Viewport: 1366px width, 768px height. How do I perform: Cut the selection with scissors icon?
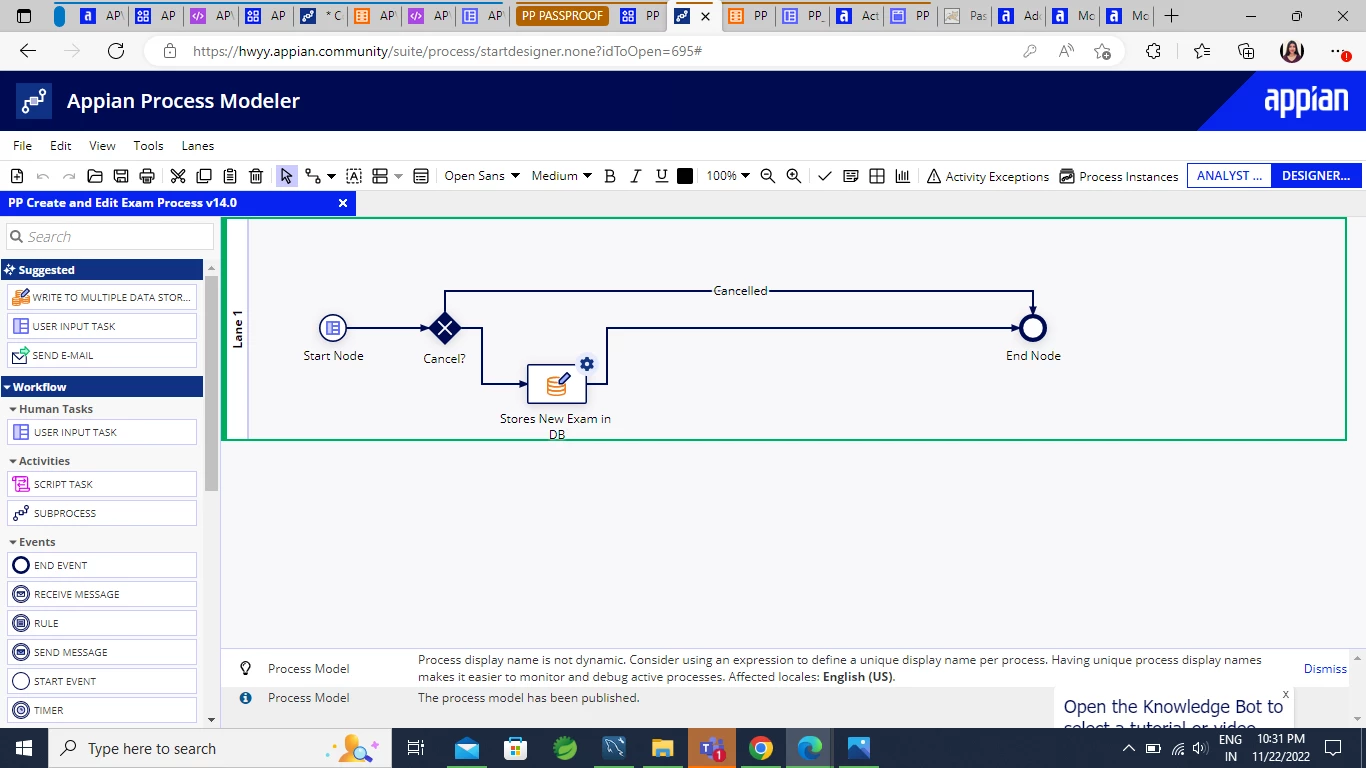[x=178, y=176]
